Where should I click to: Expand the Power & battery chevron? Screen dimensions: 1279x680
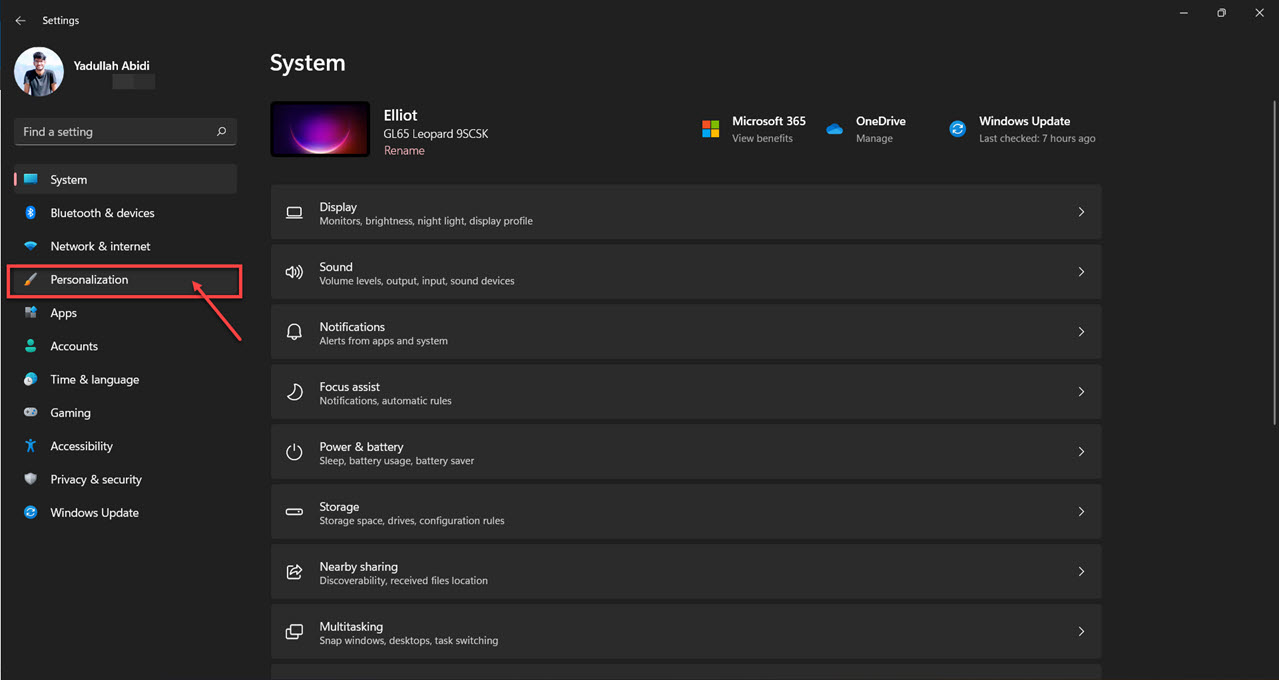pyautogui.click(x=1081, y=452)
